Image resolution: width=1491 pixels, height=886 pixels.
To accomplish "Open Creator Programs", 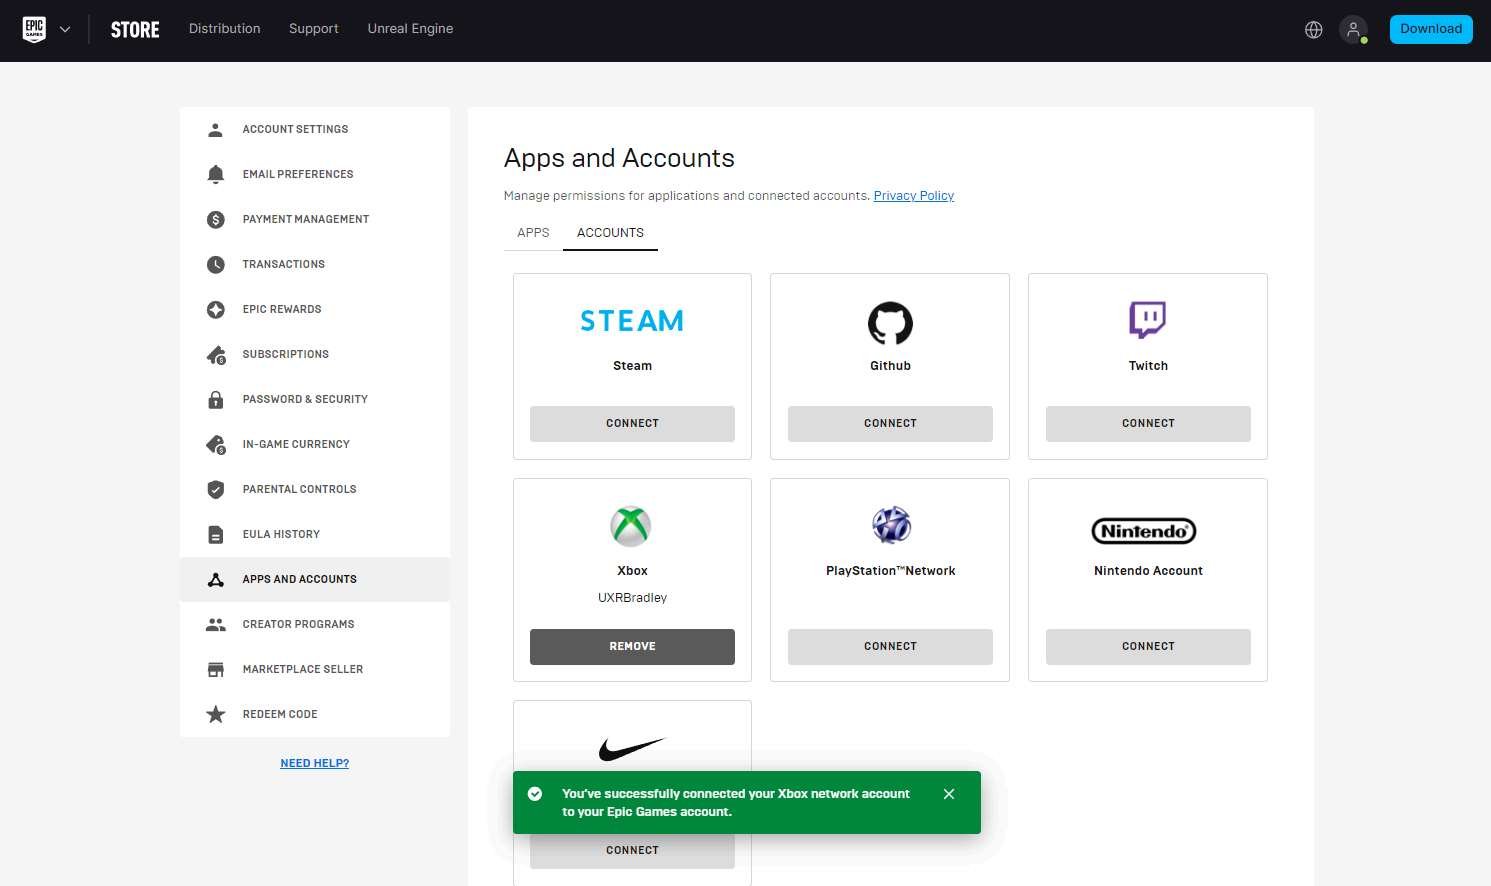I will tap(315, 625).
